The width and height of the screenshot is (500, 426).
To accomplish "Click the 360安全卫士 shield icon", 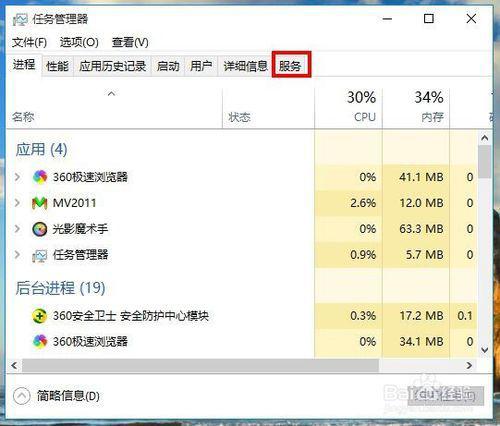I will pos(39,316).
